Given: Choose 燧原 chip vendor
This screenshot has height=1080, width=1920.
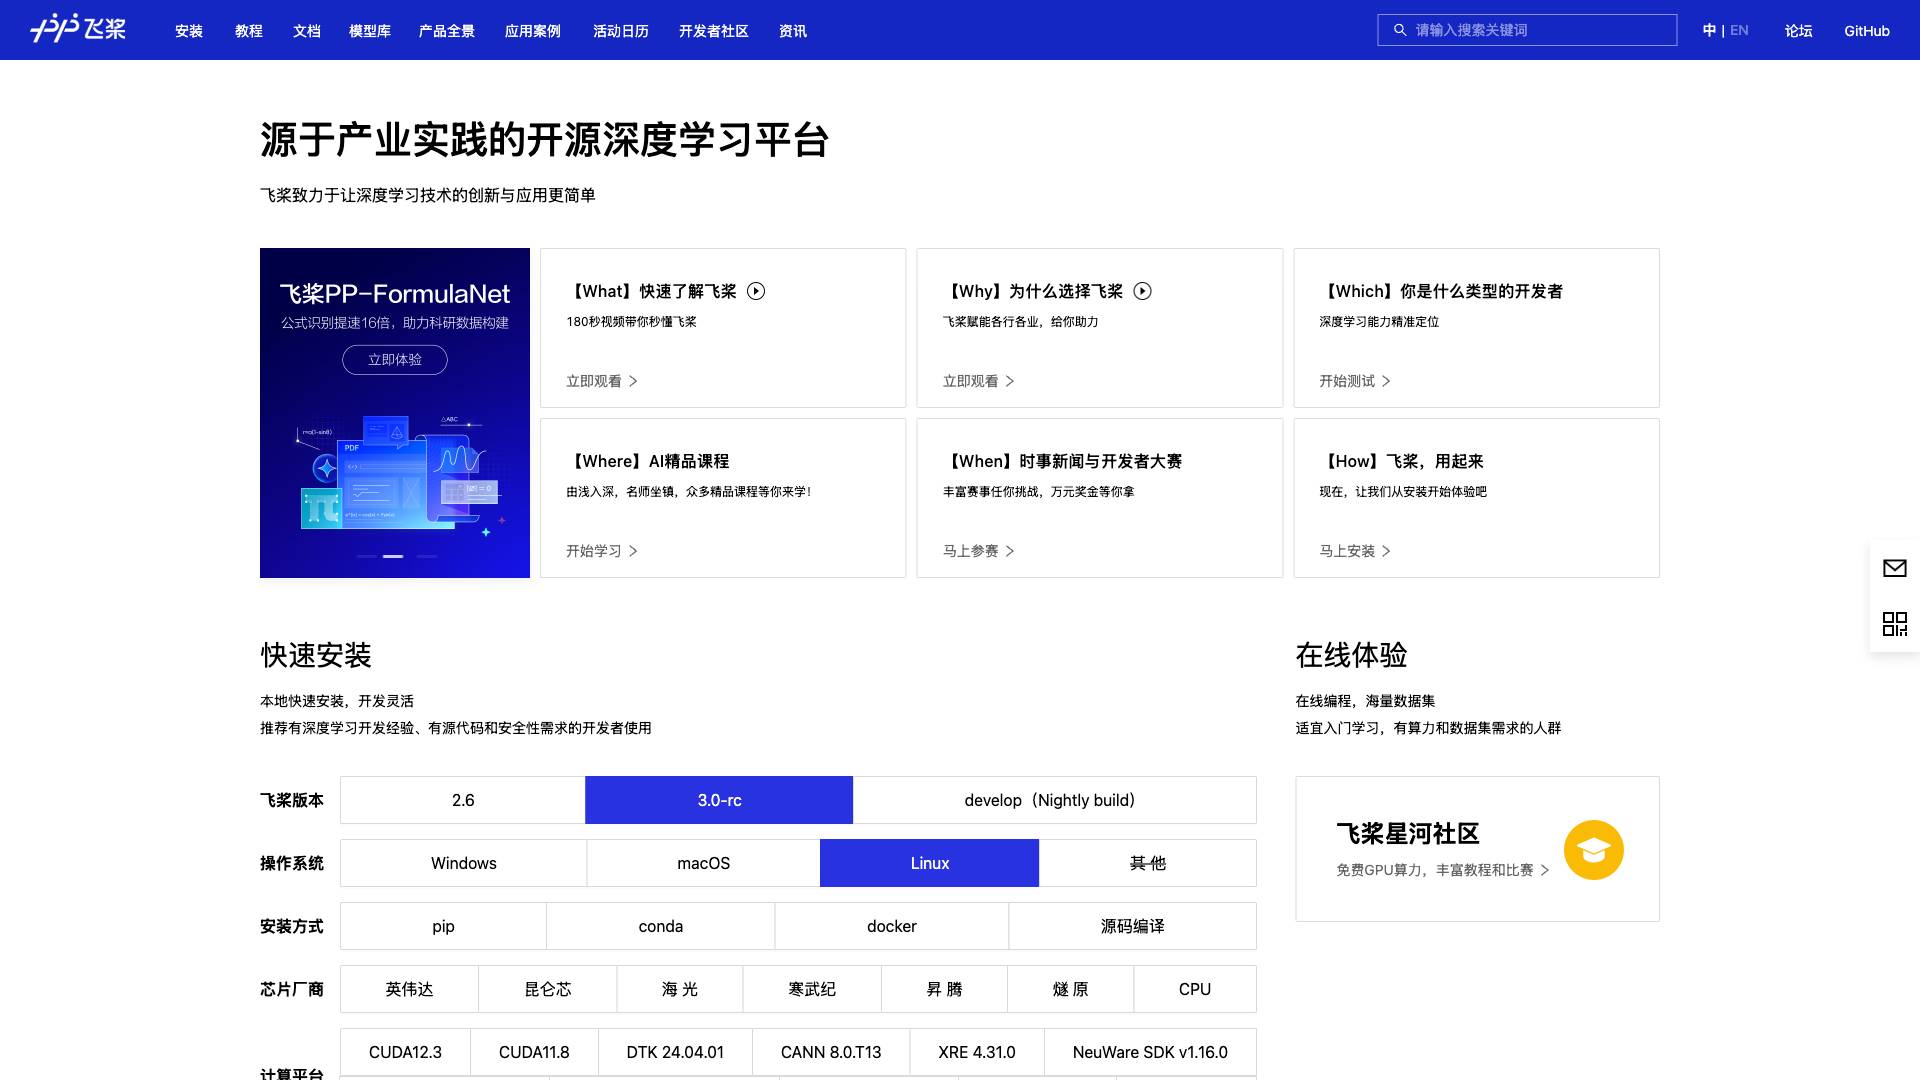Looking at the screenshot, I should pos(1070,989).
